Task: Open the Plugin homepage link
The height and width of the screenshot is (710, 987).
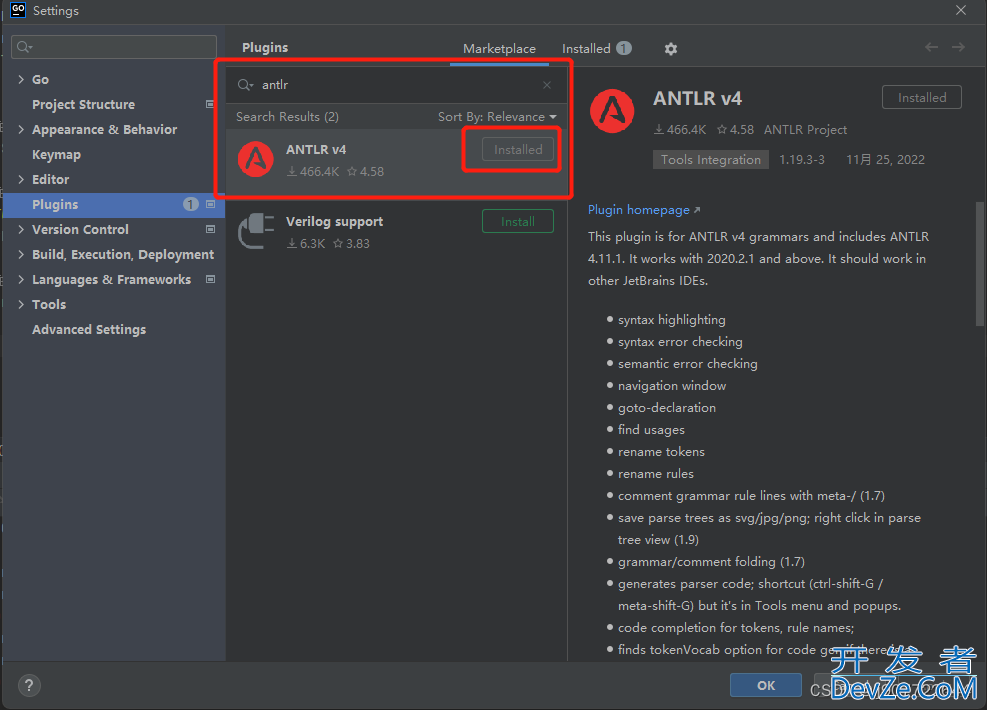Action: coord(638,210)
